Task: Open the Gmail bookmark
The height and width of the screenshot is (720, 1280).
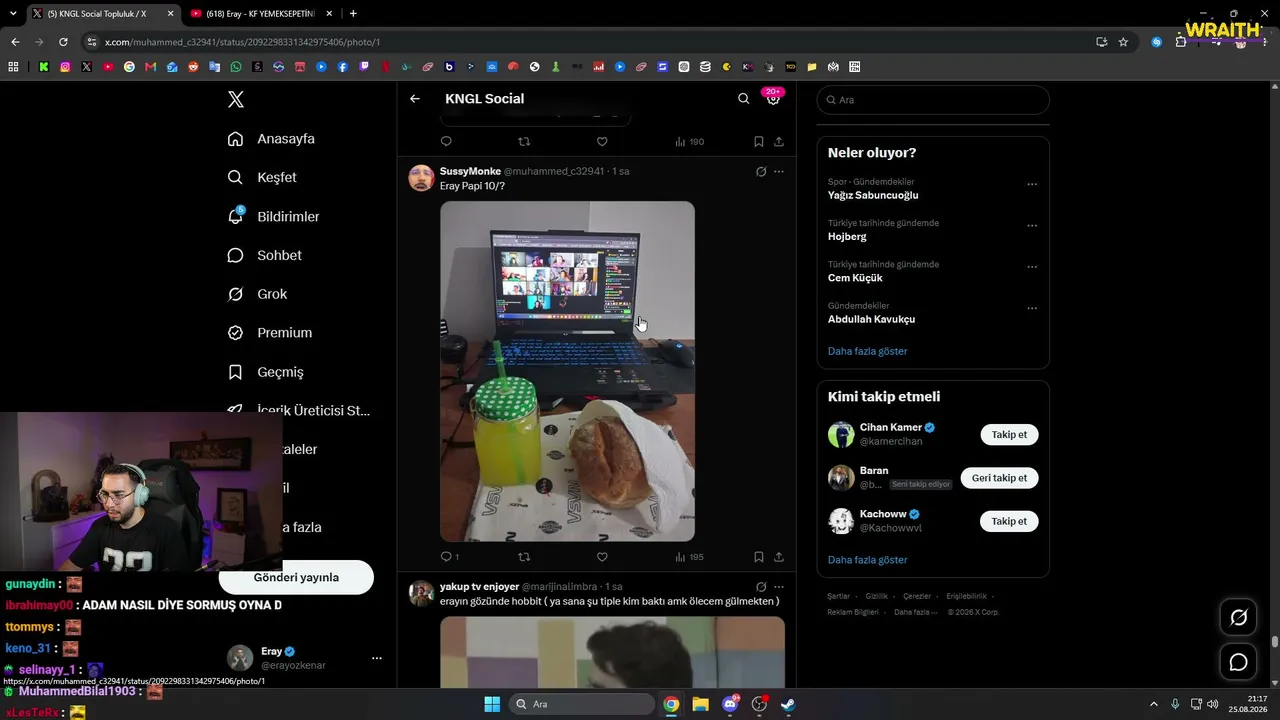Action: tap(151, 67)
